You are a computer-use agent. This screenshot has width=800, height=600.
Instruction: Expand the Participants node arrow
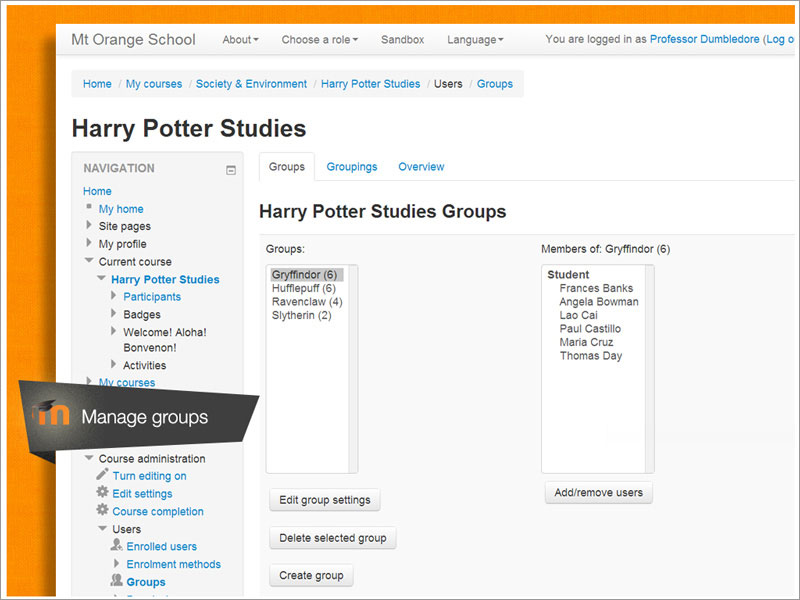tap(113, 296)
